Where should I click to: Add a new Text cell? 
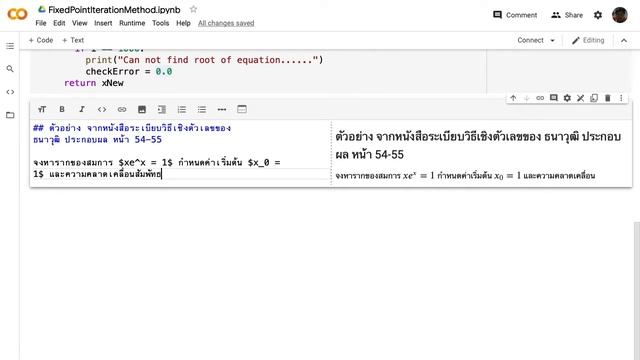point(73,40)
